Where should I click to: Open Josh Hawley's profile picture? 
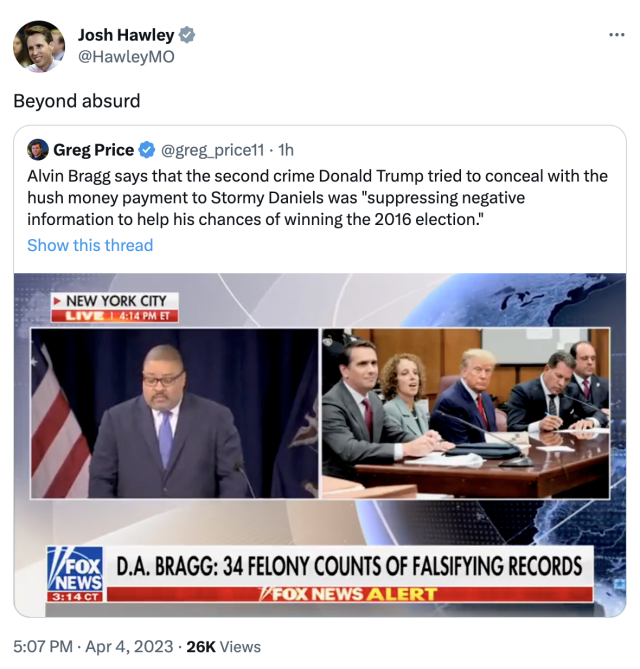point(39,46)
